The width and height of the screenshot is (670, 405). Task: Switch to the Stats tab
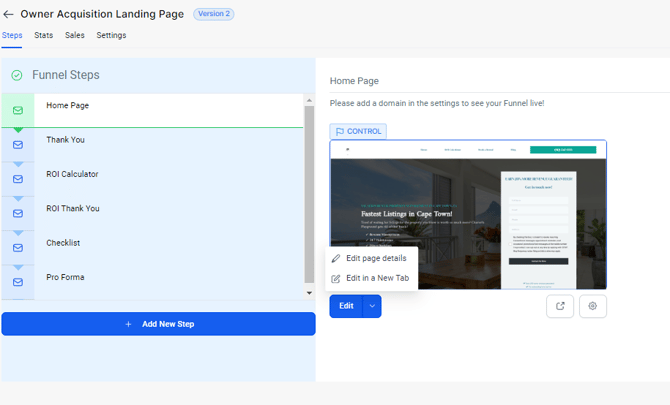point(43,35)
